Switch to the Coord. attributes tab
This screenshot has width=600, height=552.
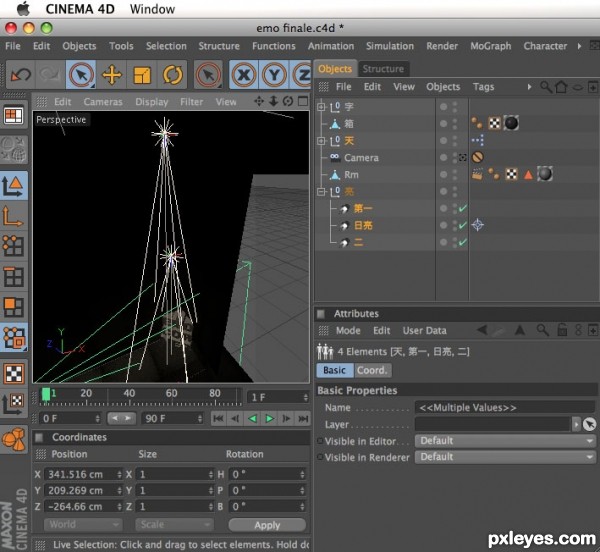(372, 370)
